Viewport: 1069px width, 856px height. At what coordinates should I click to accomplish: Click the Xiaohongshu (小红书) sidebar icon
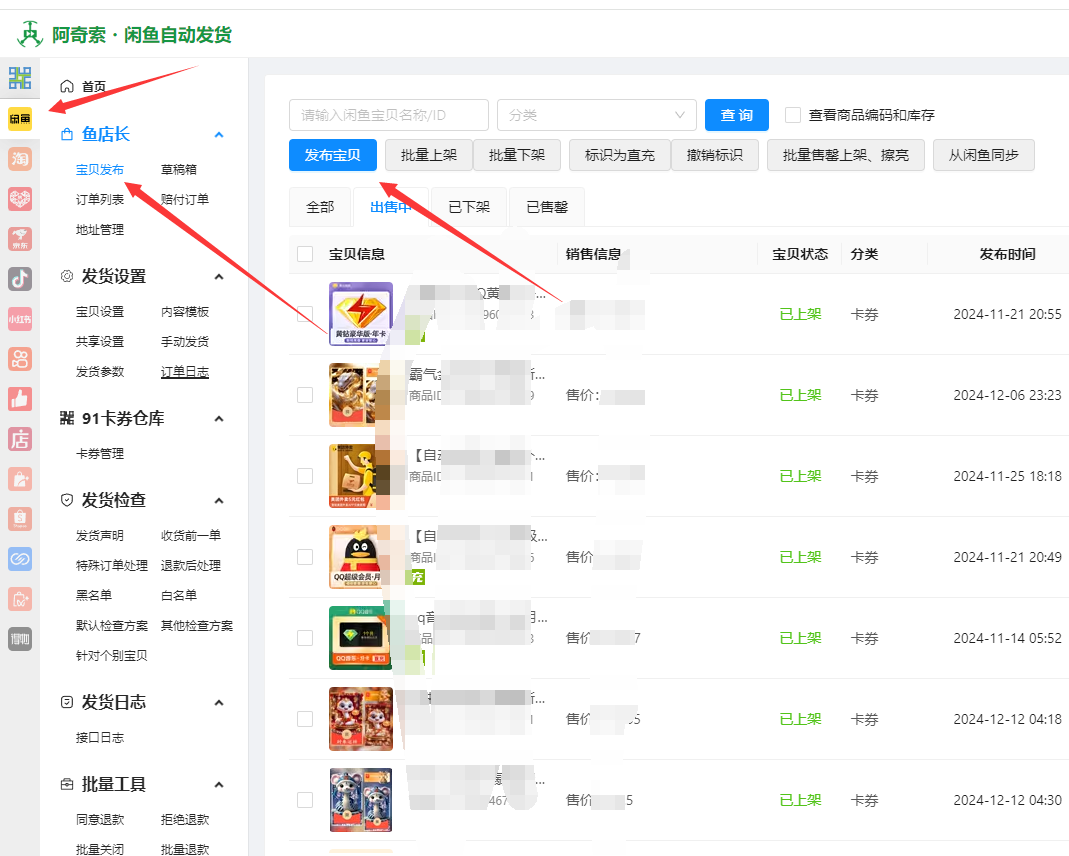pos(20,319)
